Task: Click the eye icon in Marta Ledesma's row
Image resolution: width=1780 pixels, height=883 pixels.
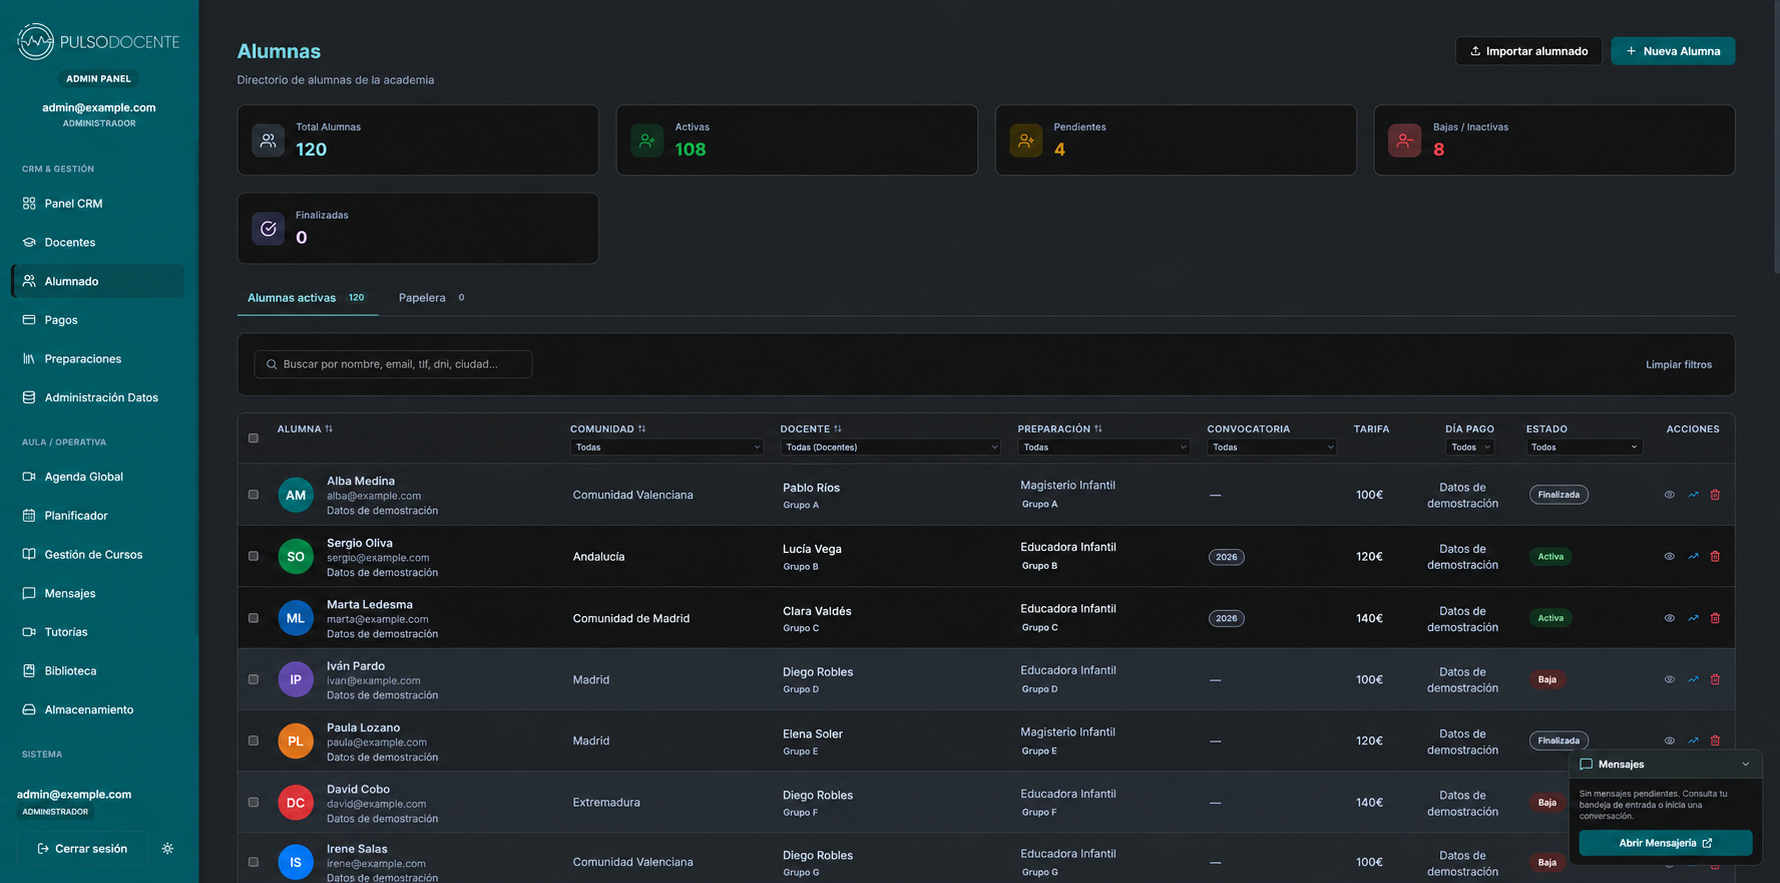Action: click(x=1669, y=618)
